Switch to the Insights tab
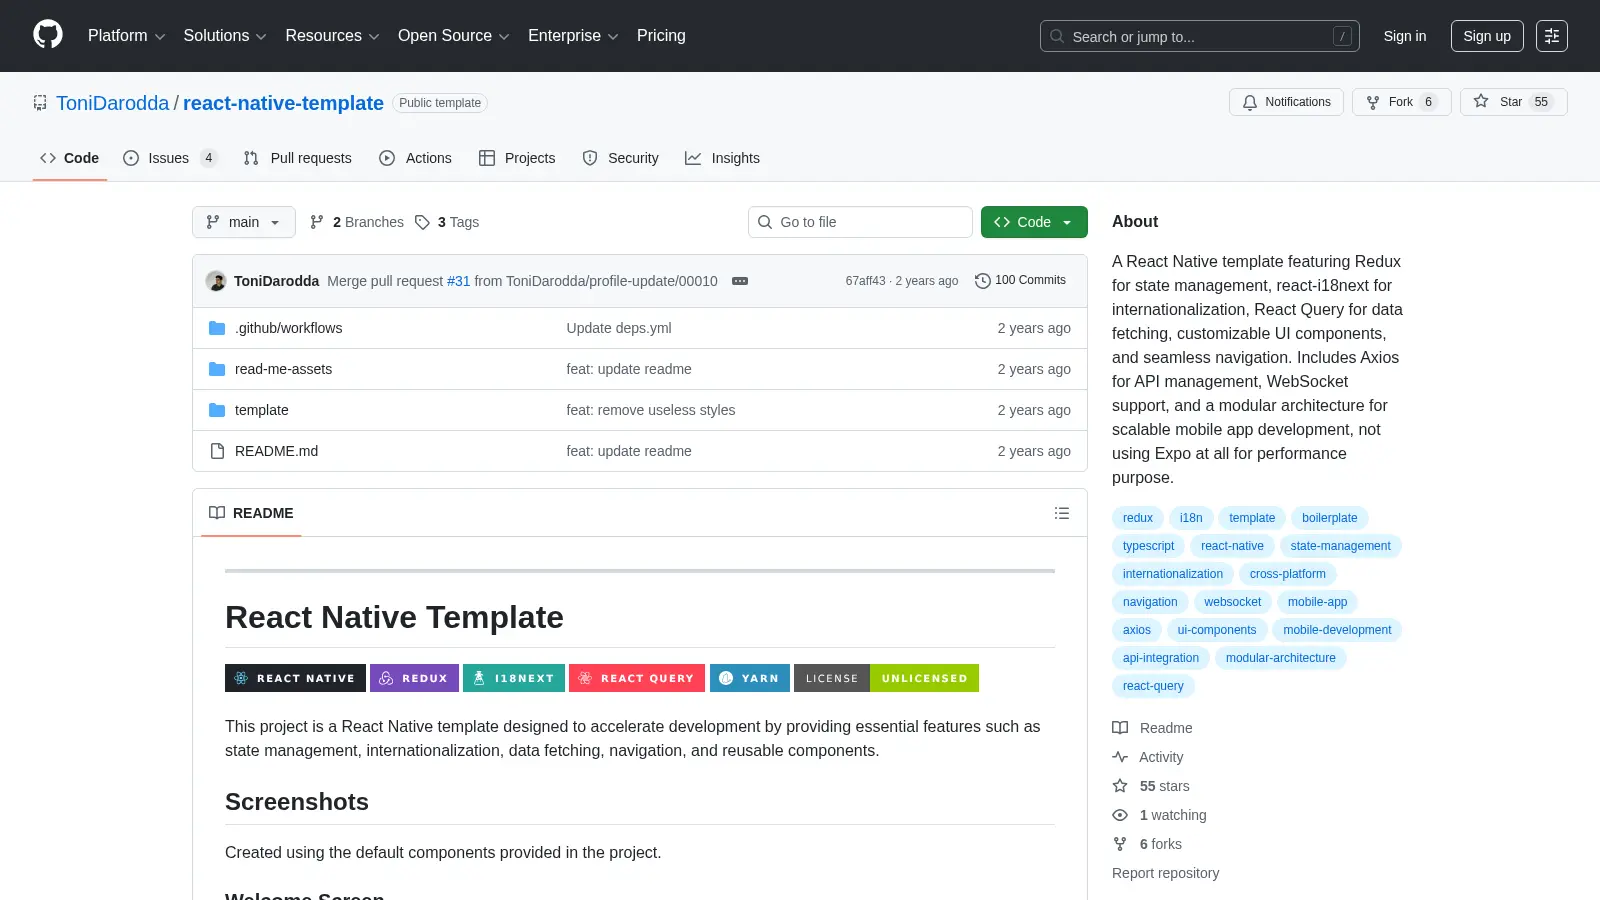Viewport: 1600px width, 900px height. [723, 158]
